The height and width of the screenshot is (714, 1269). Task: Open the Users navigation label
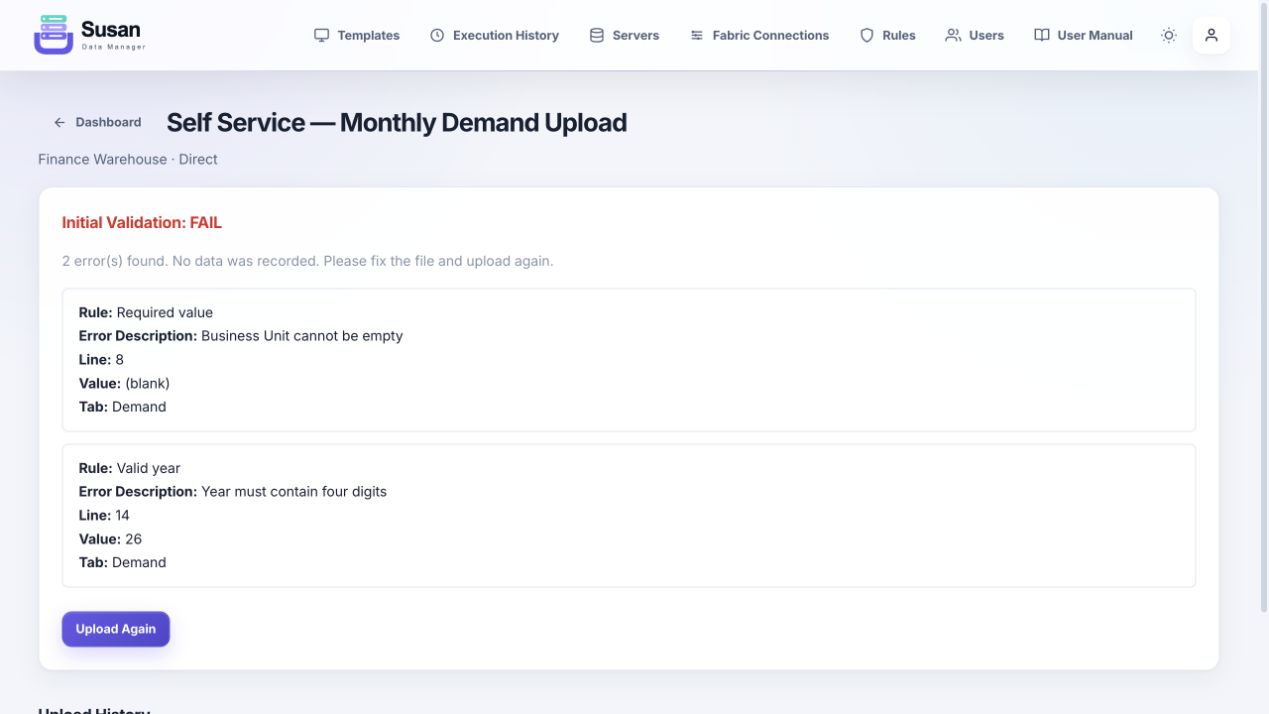pos(986,35)
